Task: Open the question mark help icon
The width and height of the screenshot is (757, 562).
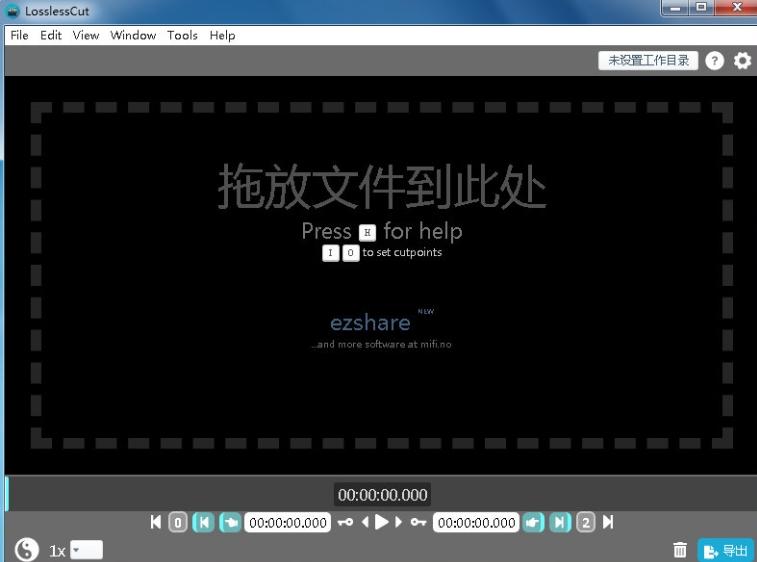Action: point(715,61)
